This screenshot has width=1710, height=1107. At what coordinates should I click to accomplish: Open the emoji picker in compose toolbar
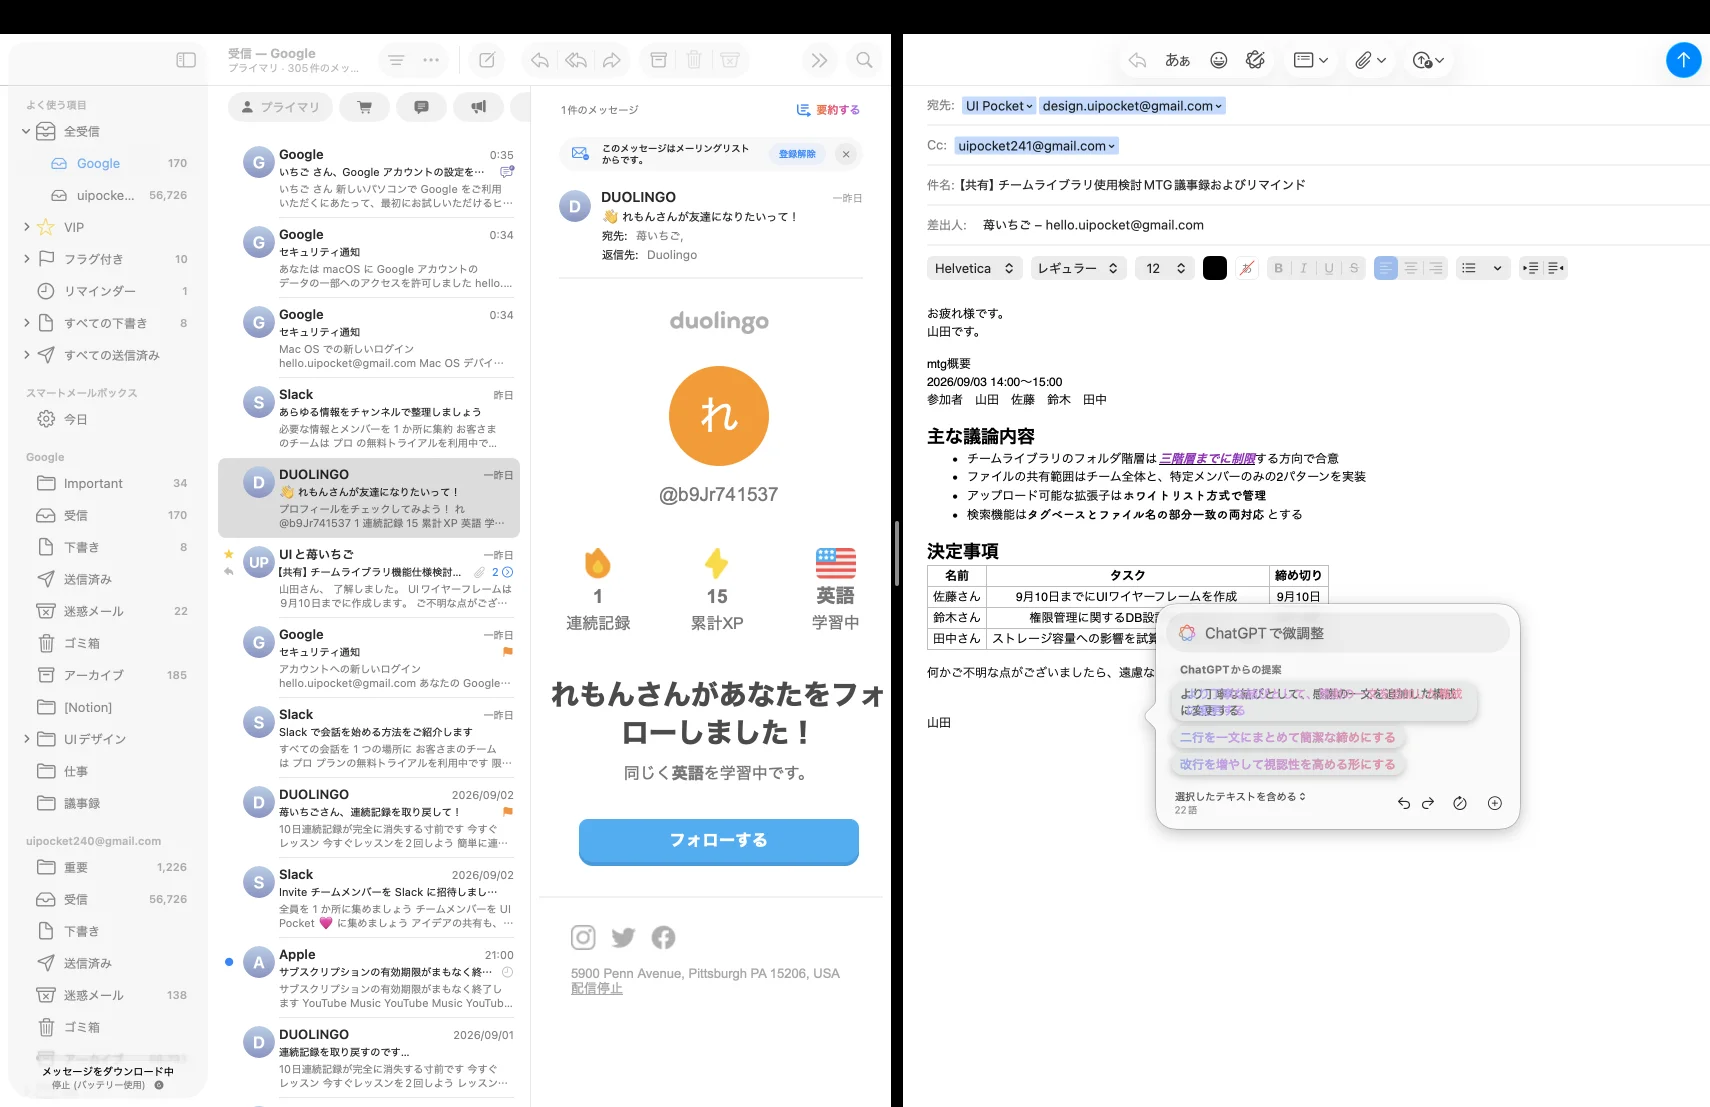(x=1218, y=60)
